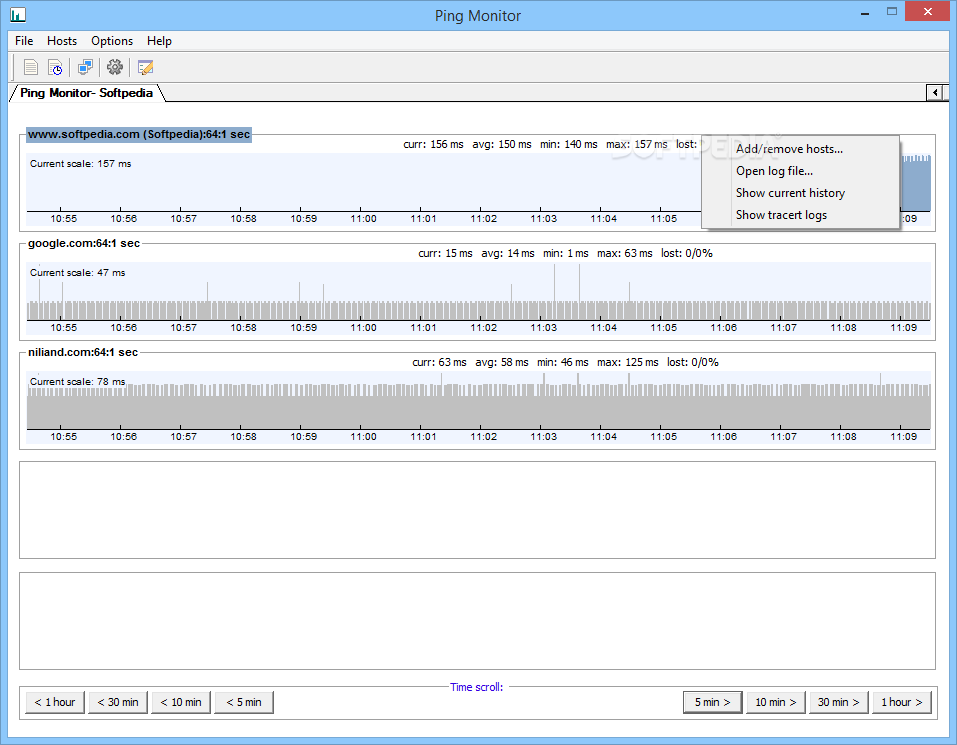Click the 5 min > scroll button
Image resolution: width=957 pixels, height=745 pixels.
coord(712,702)
